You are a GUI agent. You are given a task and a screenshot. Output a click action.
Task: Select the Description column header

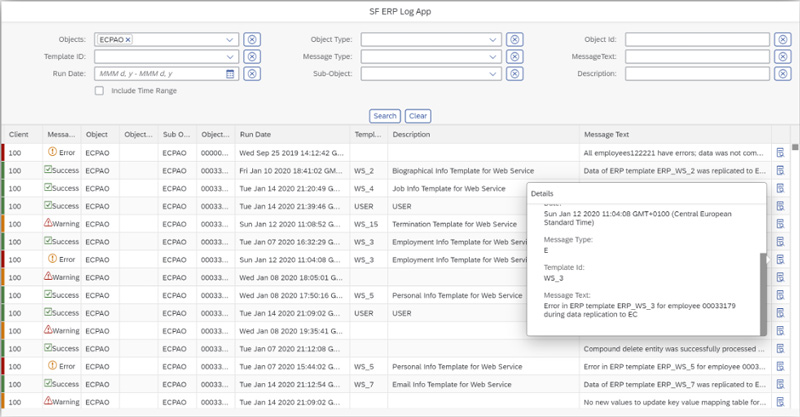pyautogui.click(x=483, y=135)
